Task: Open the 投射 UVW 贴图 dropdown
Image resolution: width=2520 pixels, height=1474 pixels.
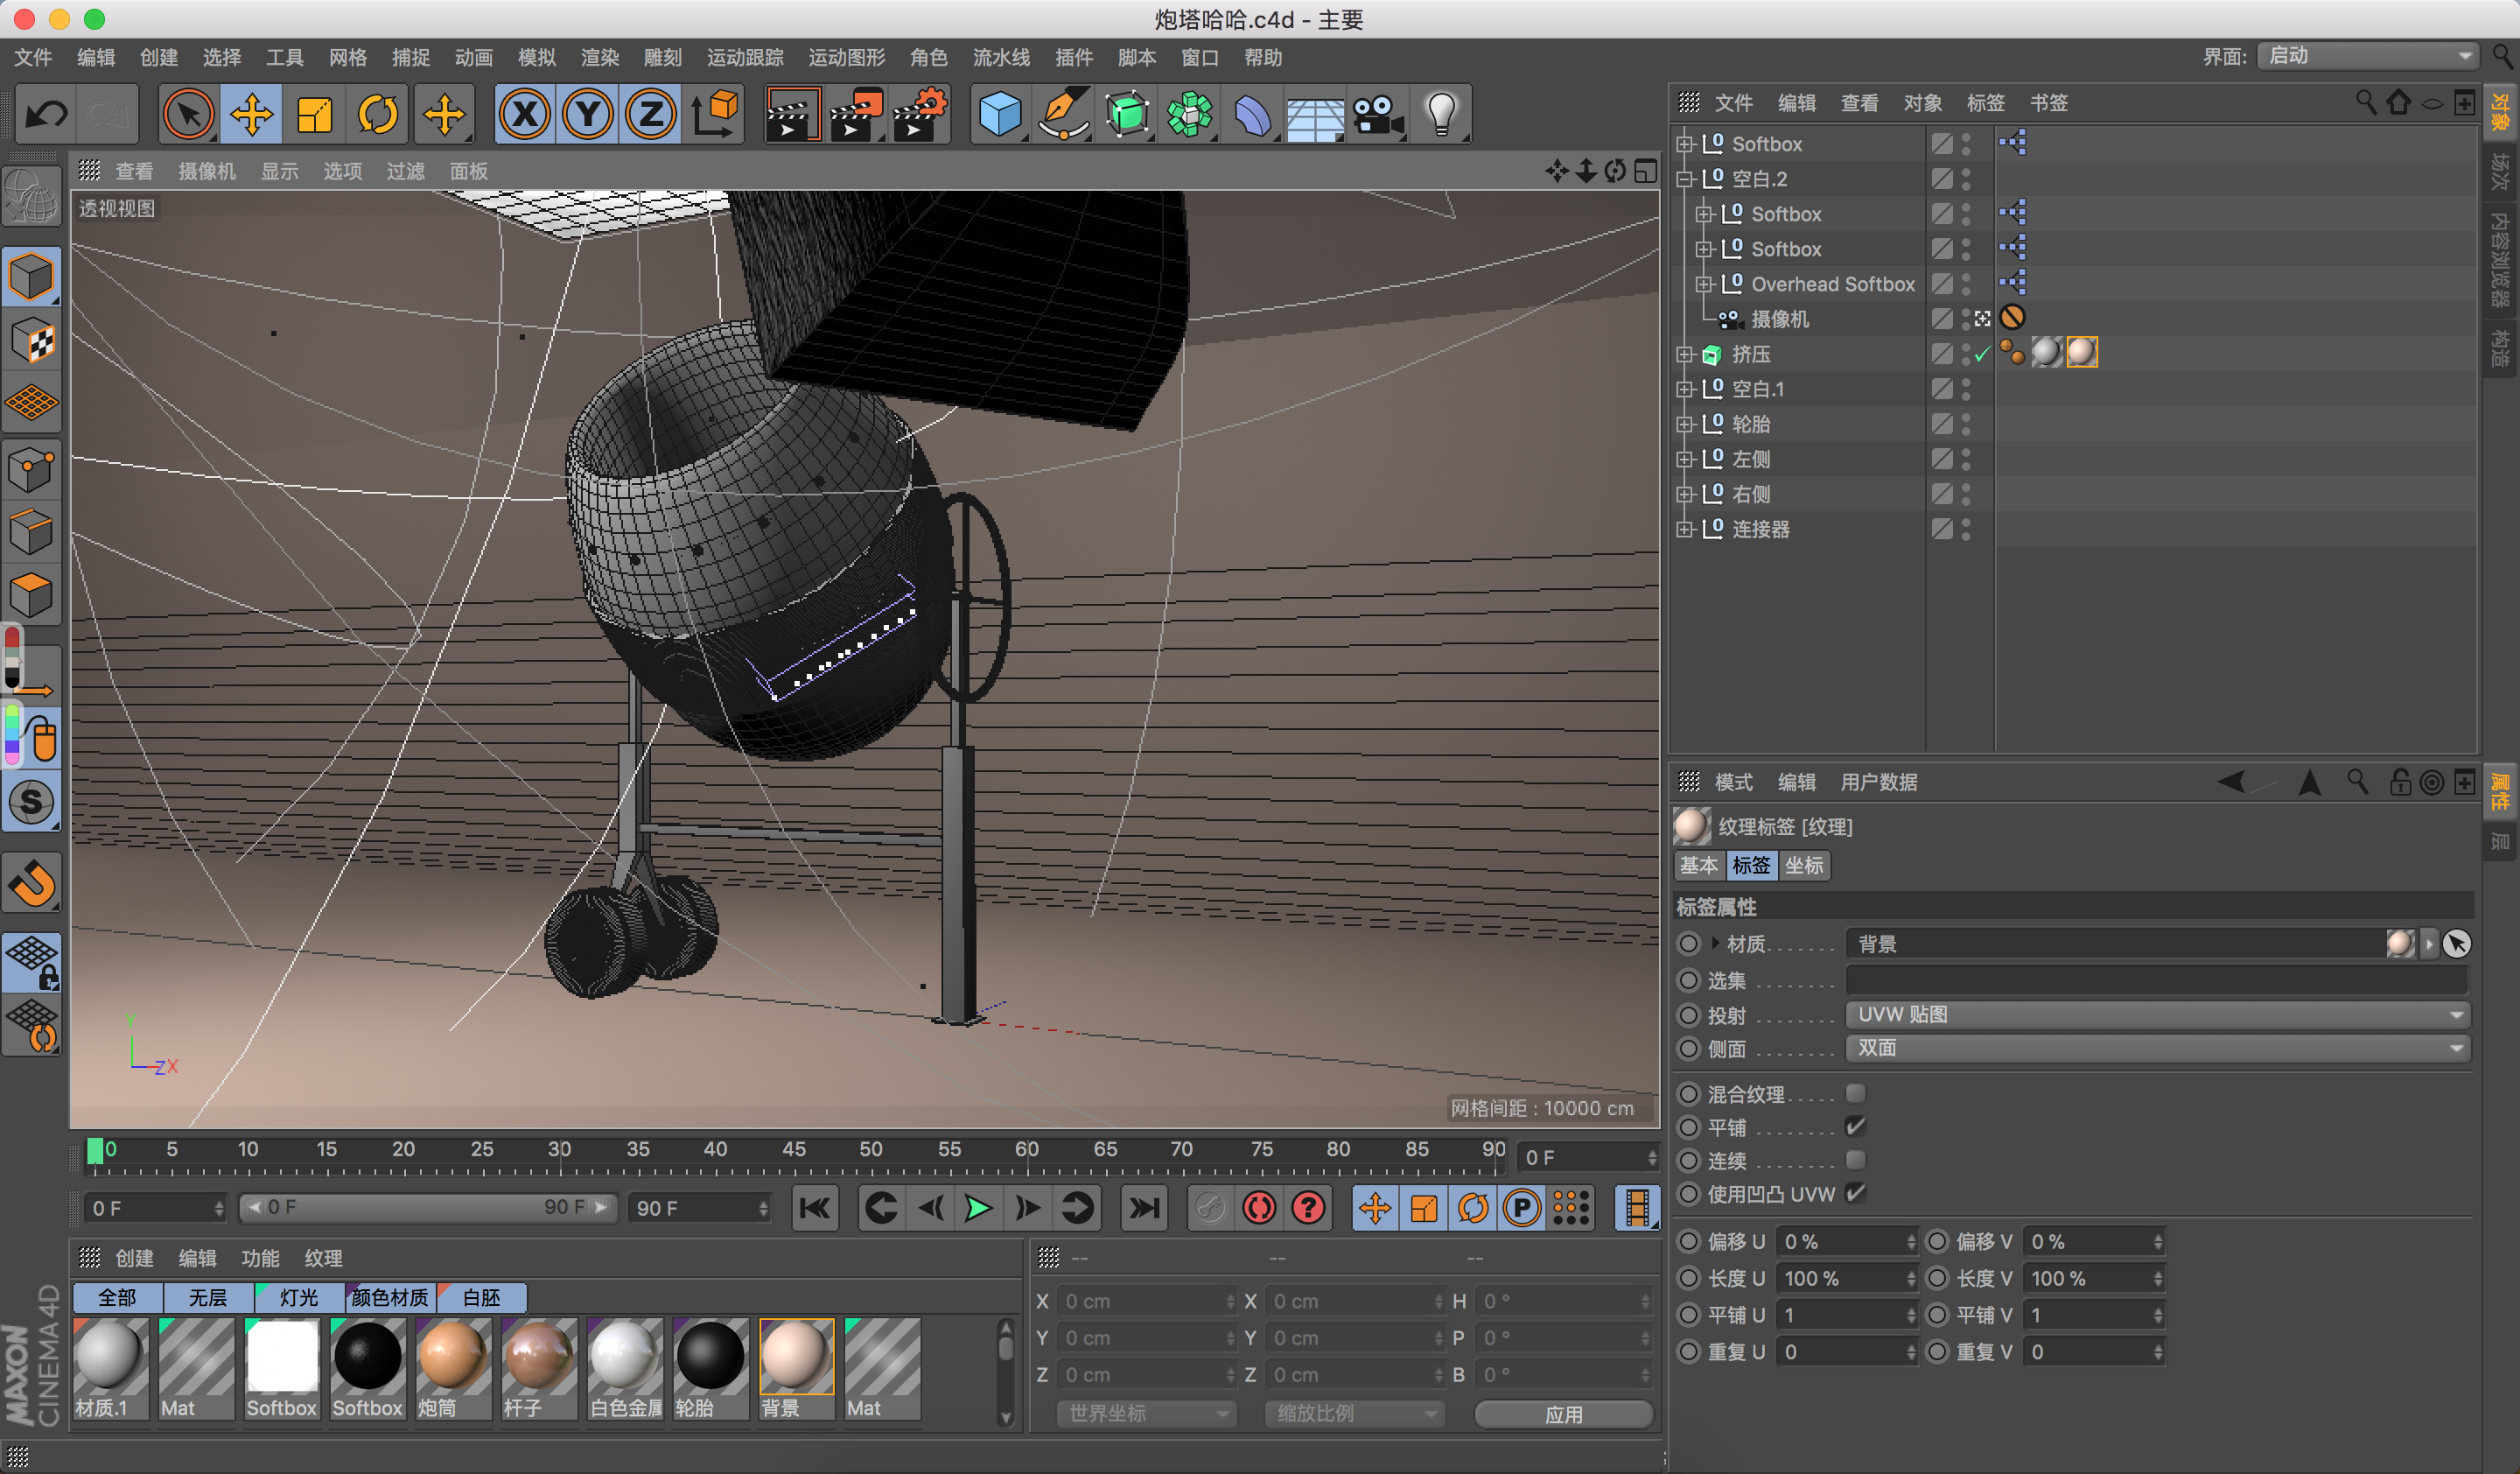Action: click(x=2157, y=1014)
